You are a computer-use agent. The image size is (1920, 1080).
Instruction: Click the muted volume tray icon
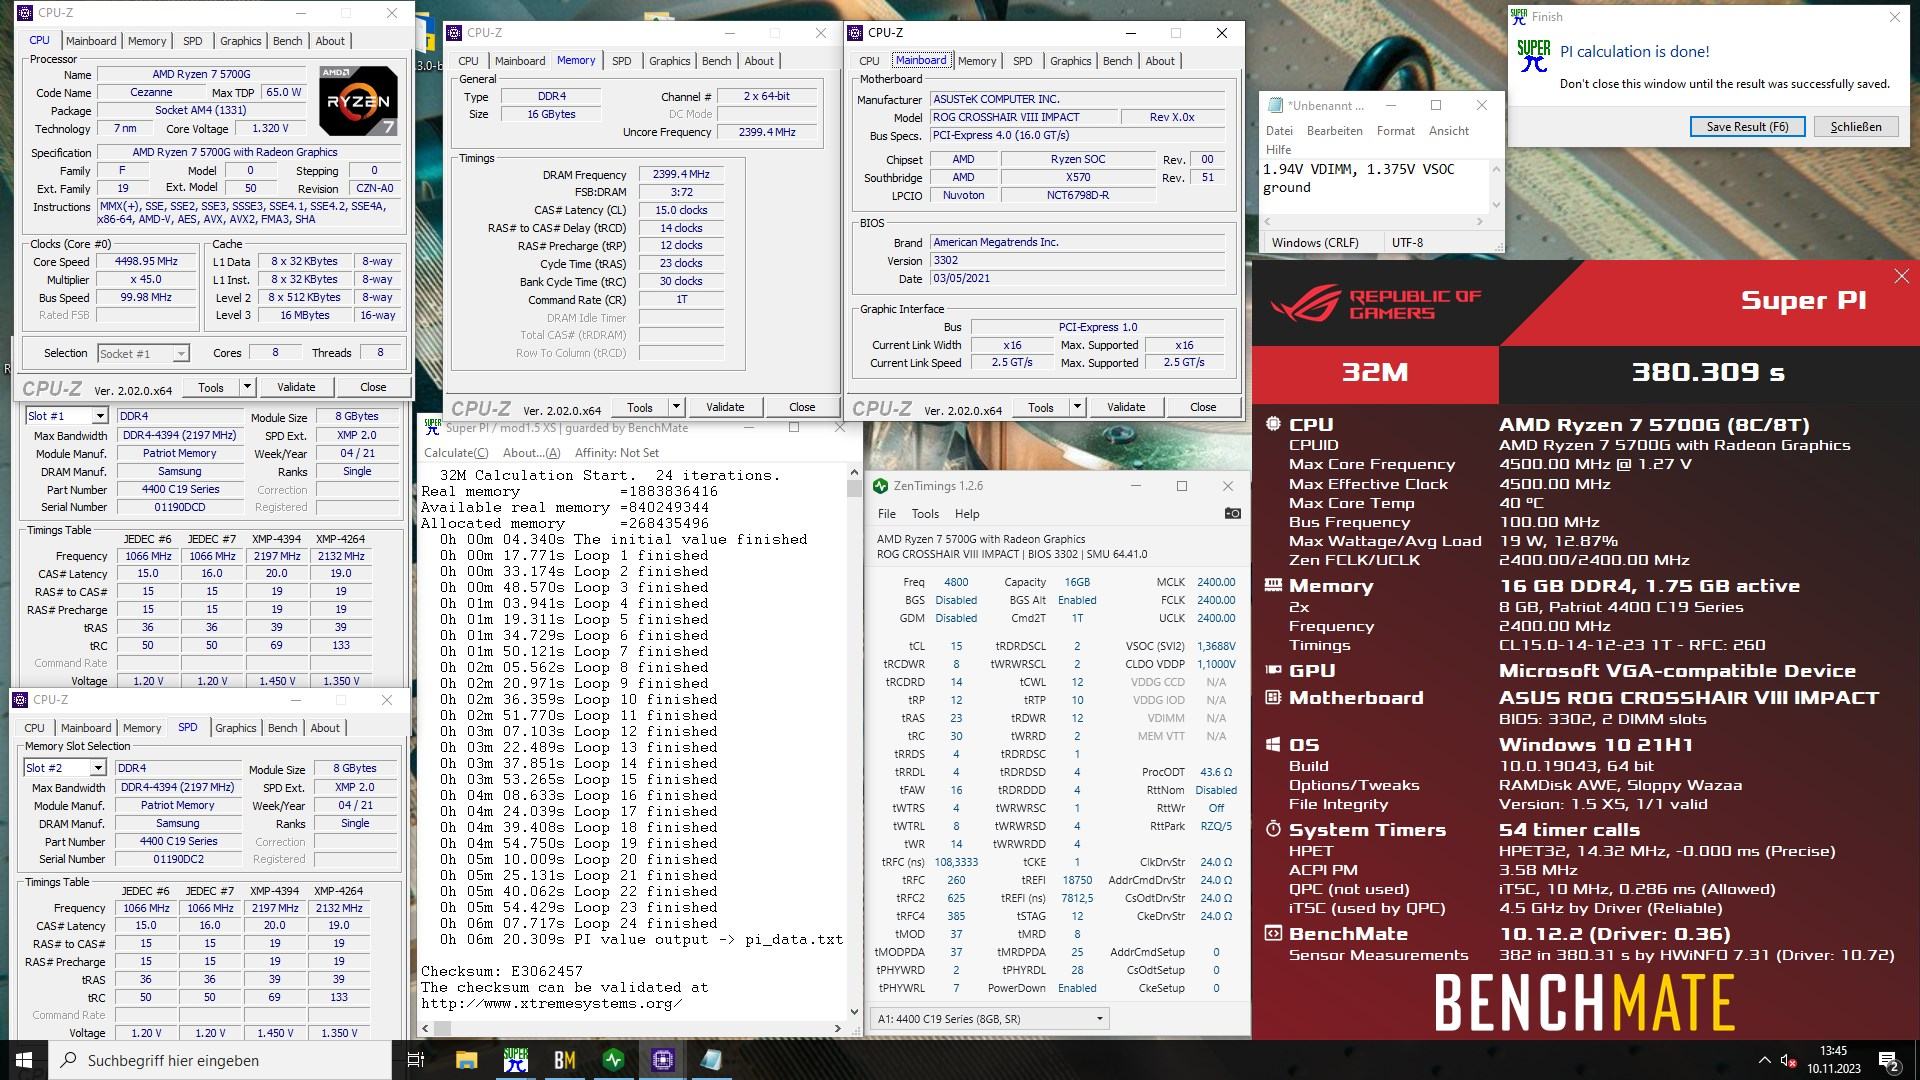(x=1788, y=1060)
